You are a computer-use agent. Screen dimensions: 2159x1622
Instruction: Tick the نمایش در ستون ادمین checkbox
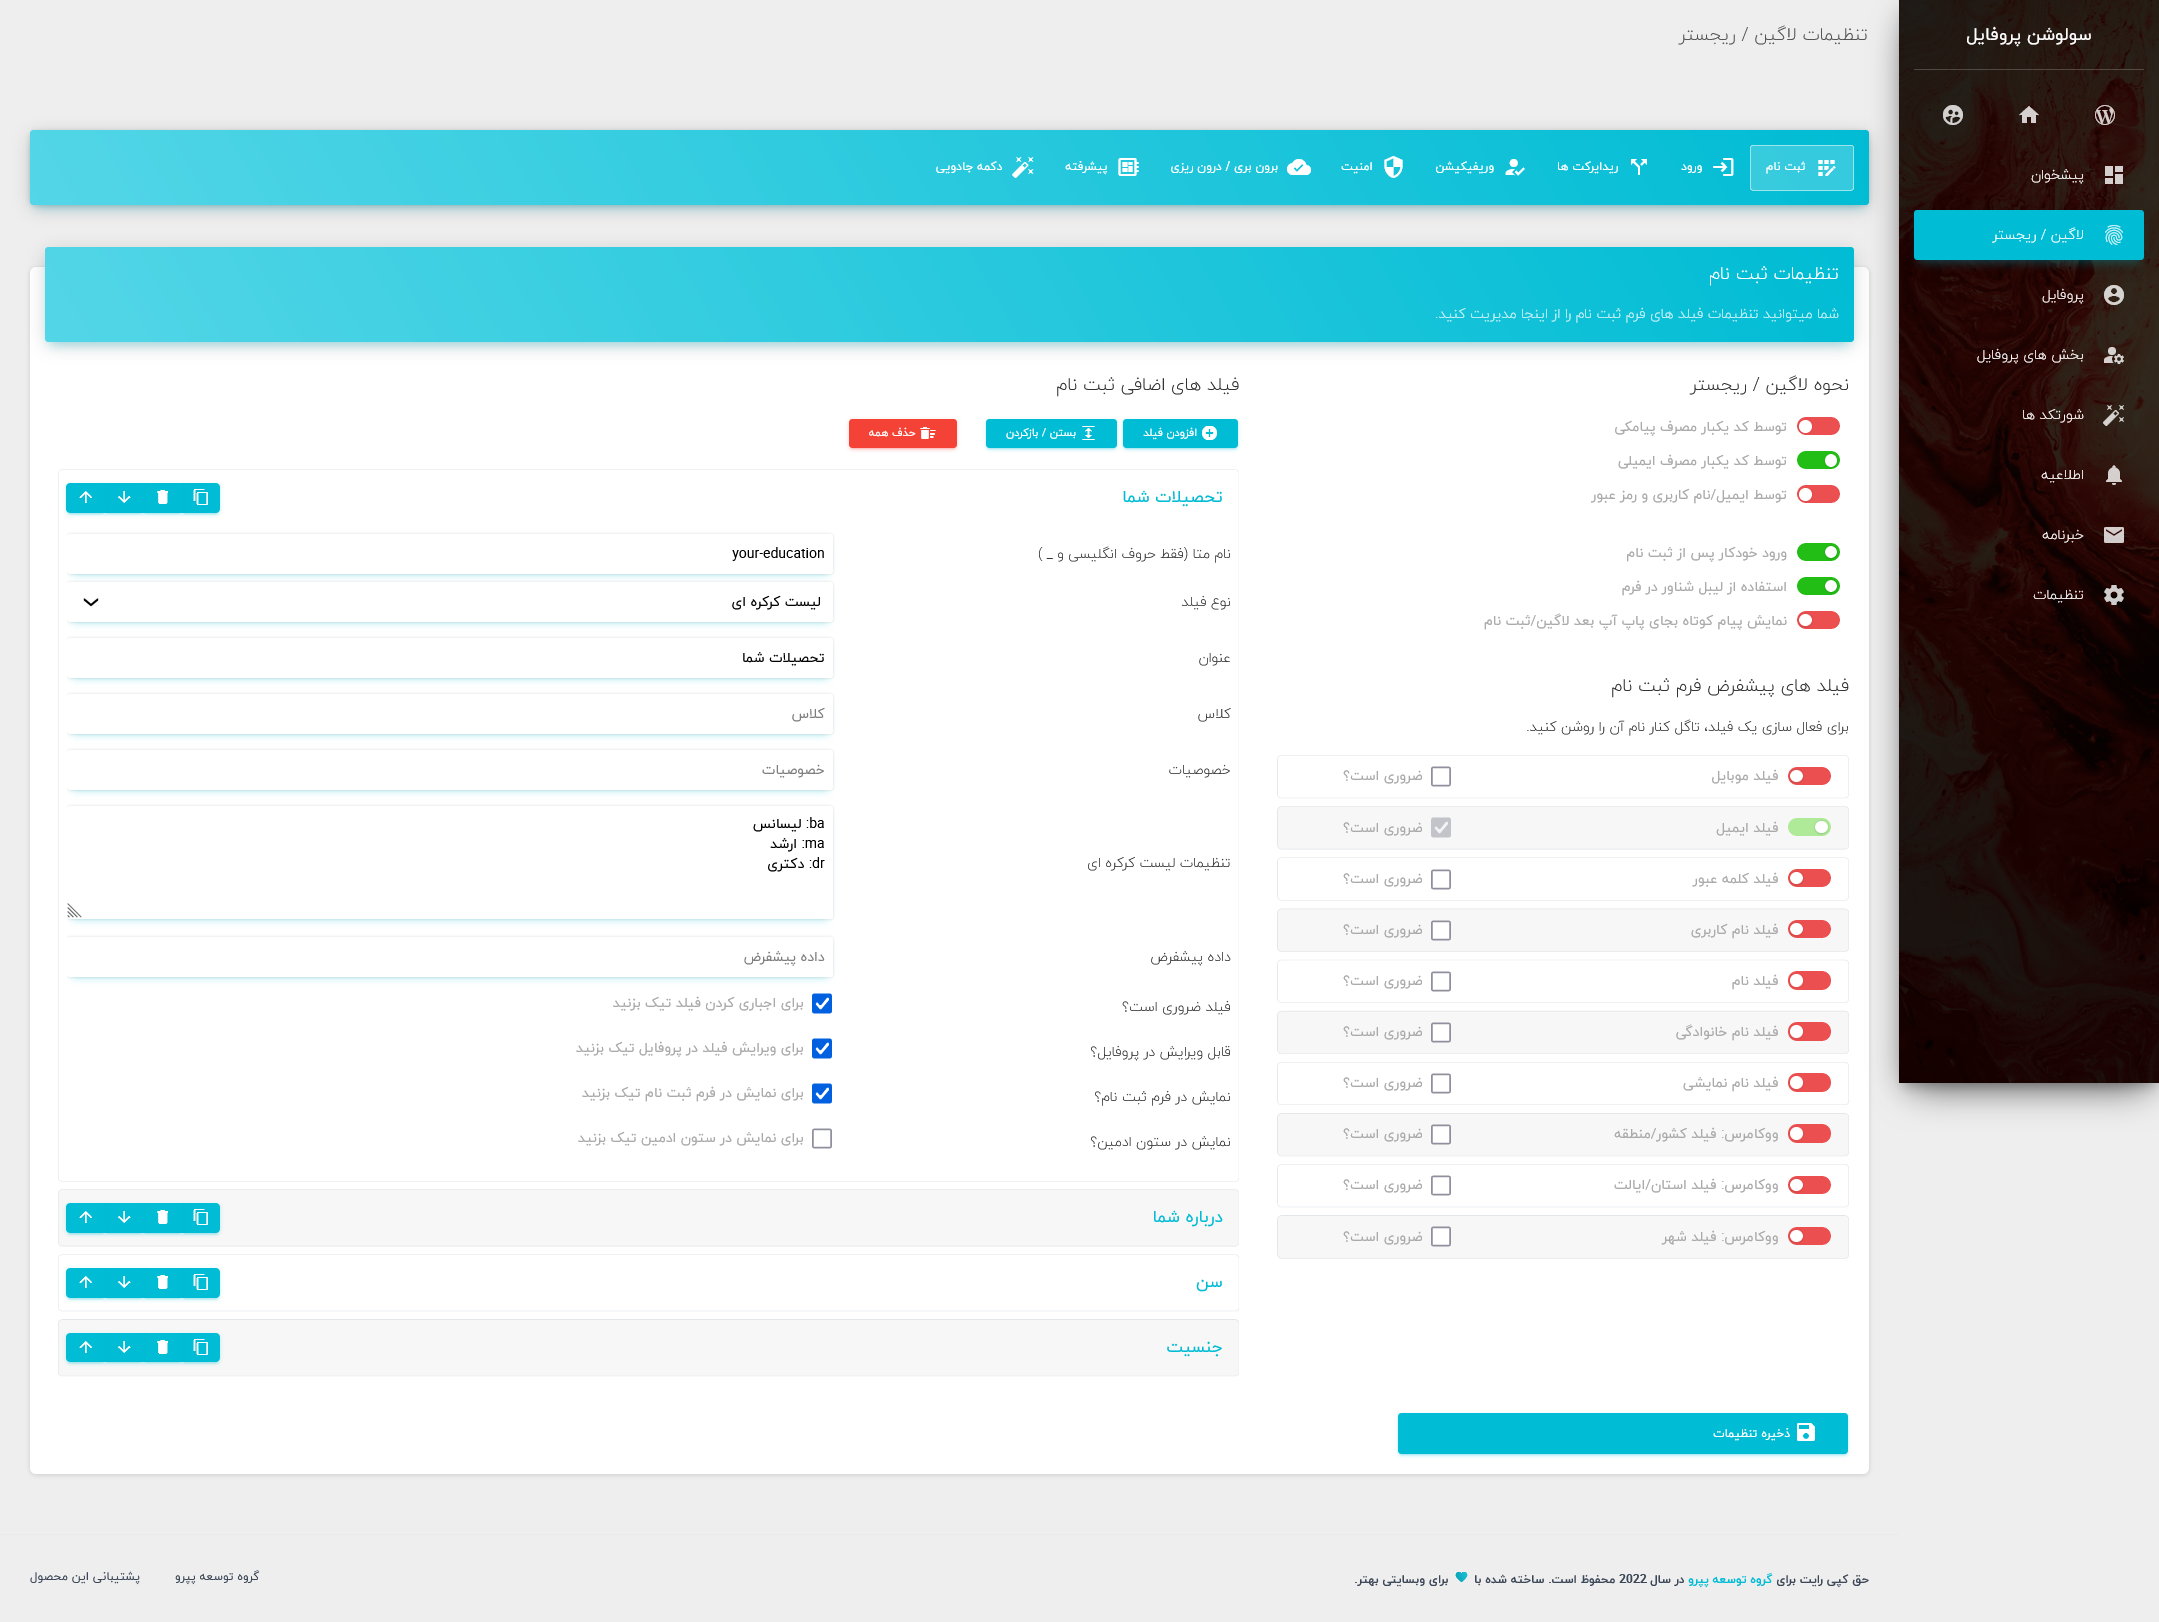pyautogui.click(x=822, y=1138)
